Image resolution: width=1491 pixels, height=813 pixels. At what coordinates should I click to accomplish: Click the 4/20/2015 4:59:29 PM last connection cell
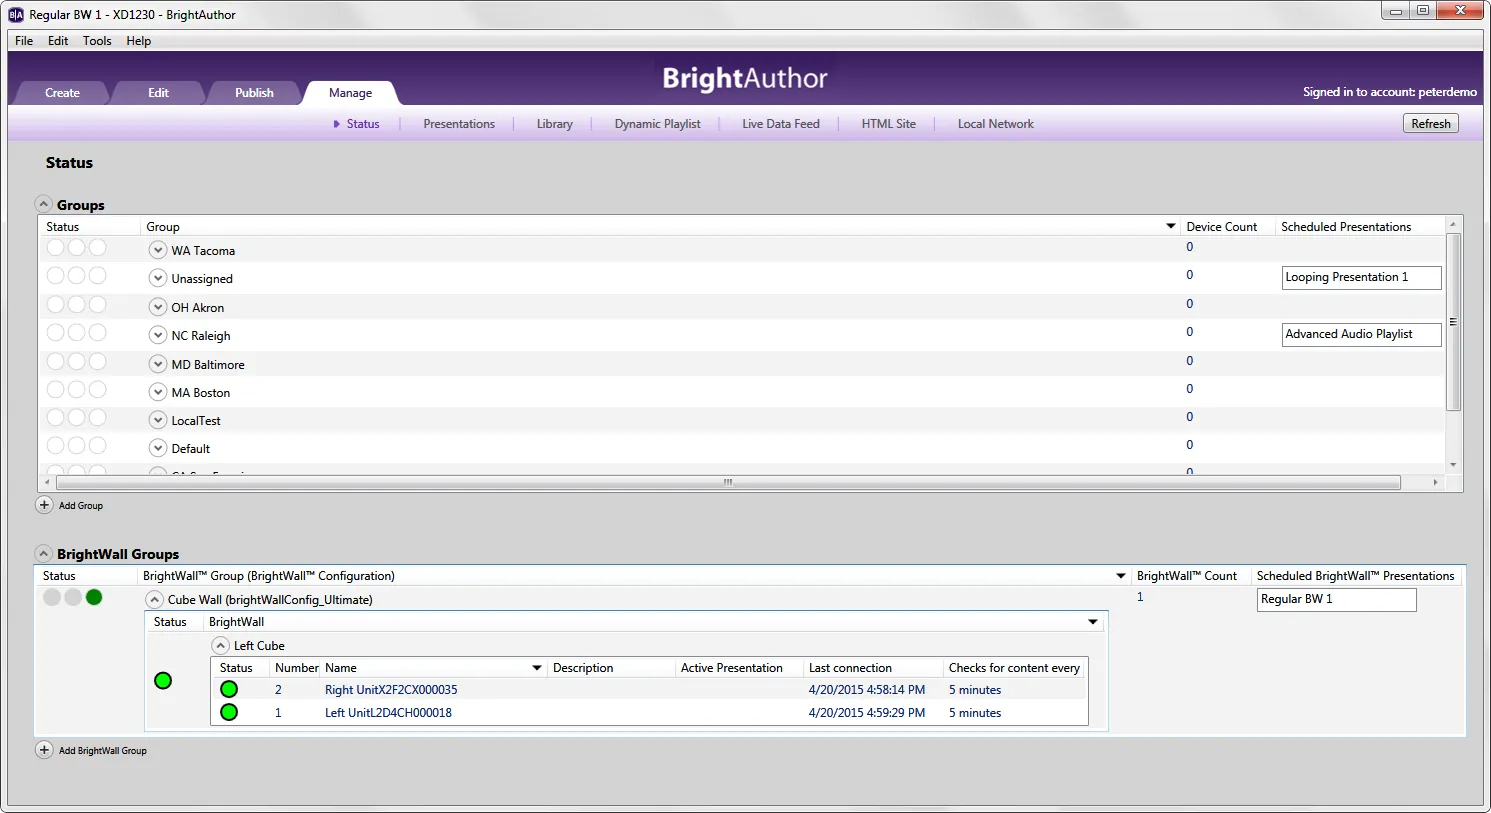(867, 713)
